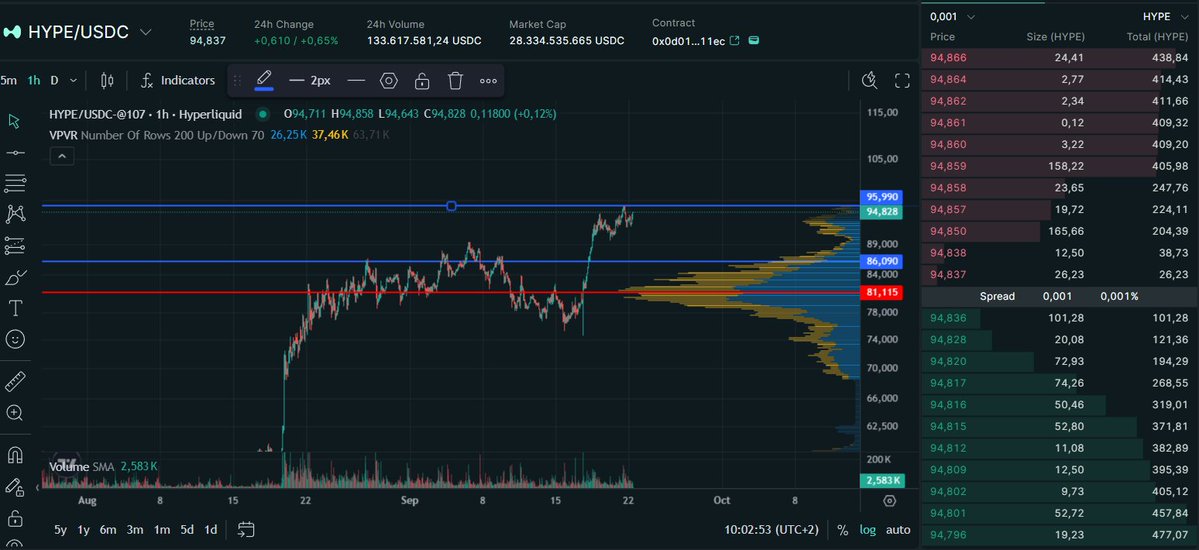Open the Fibonacci retracement tool

pos(15,183)
